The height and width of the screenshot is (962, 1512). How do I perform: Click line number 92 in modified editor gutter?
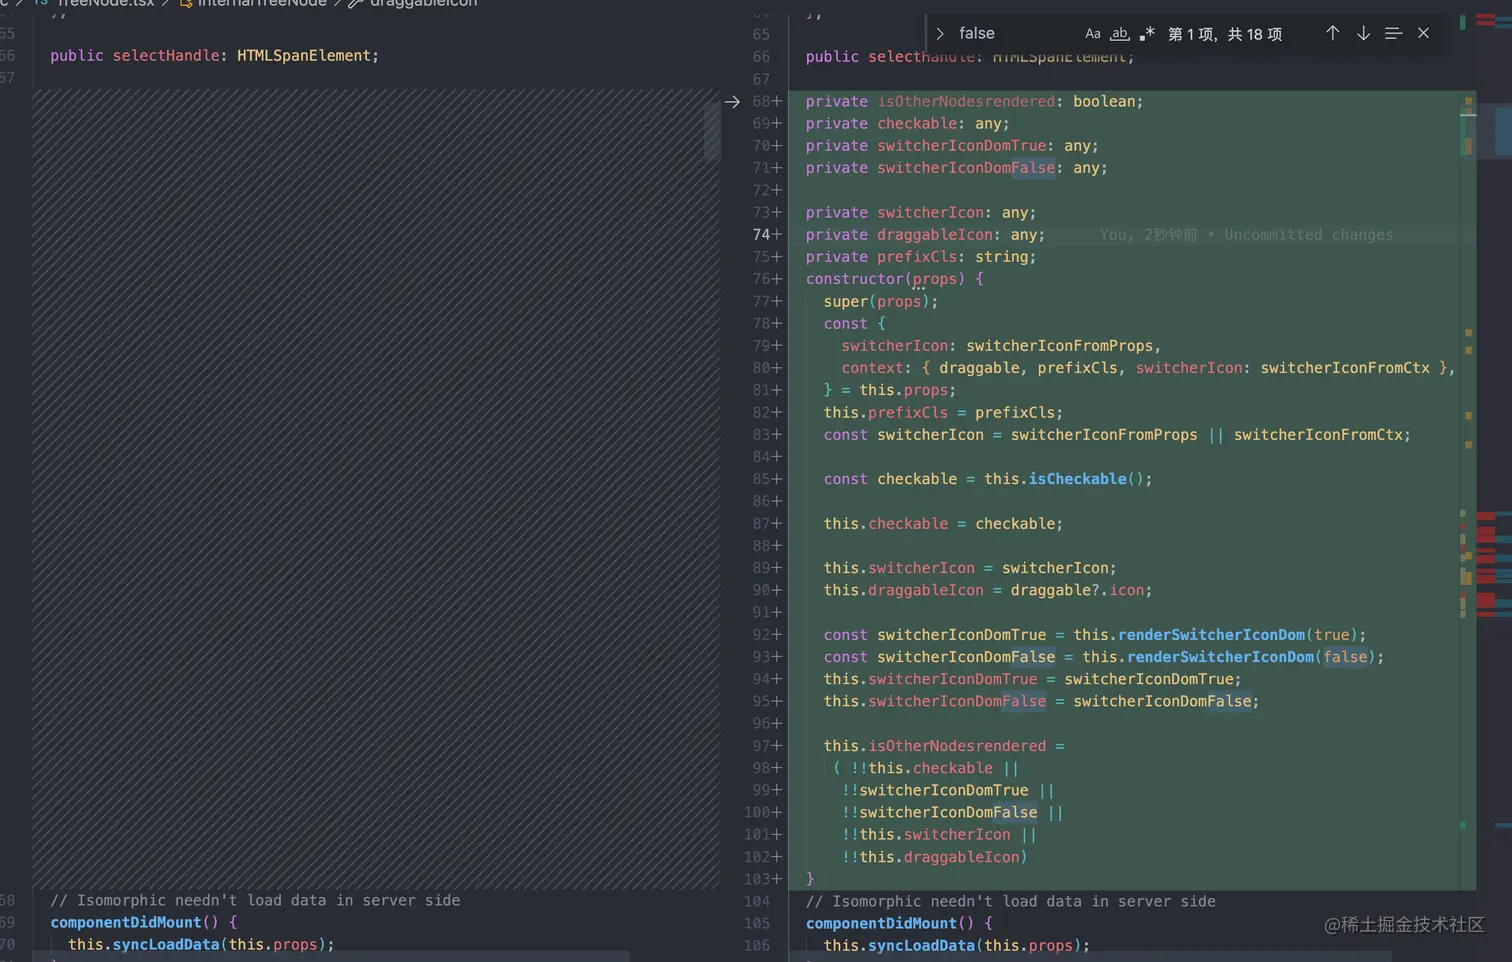coord(761,635)
